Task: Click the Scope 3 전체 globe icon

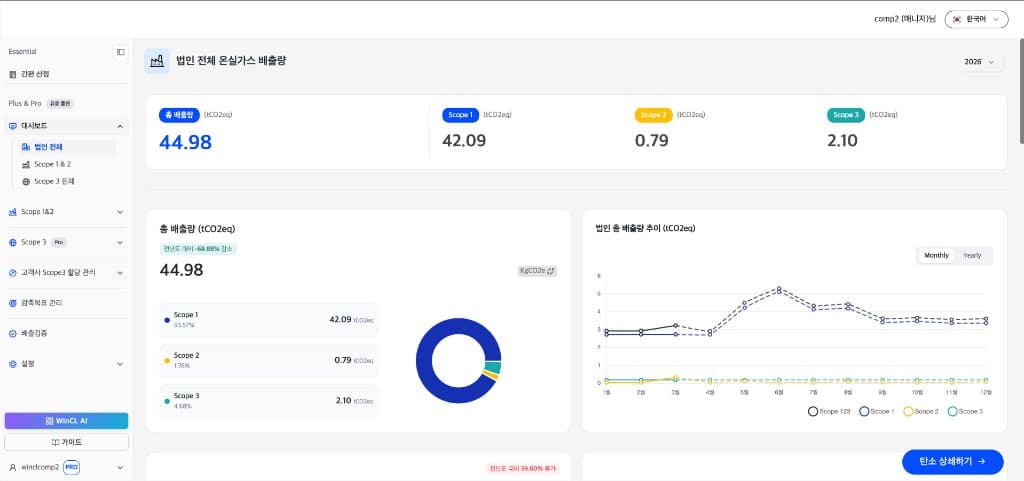Action: click(26, 181)
